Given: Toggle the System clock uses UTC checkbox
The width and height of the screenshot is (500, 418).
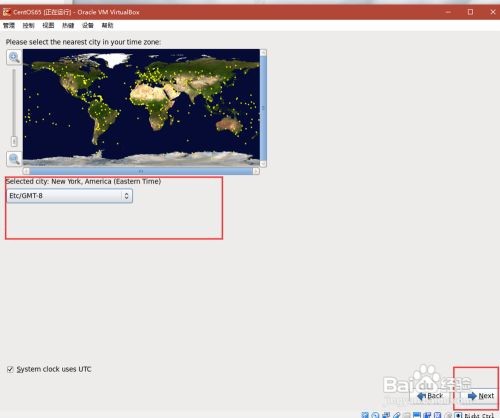Looking at the screenshot, I should [10, 369].
